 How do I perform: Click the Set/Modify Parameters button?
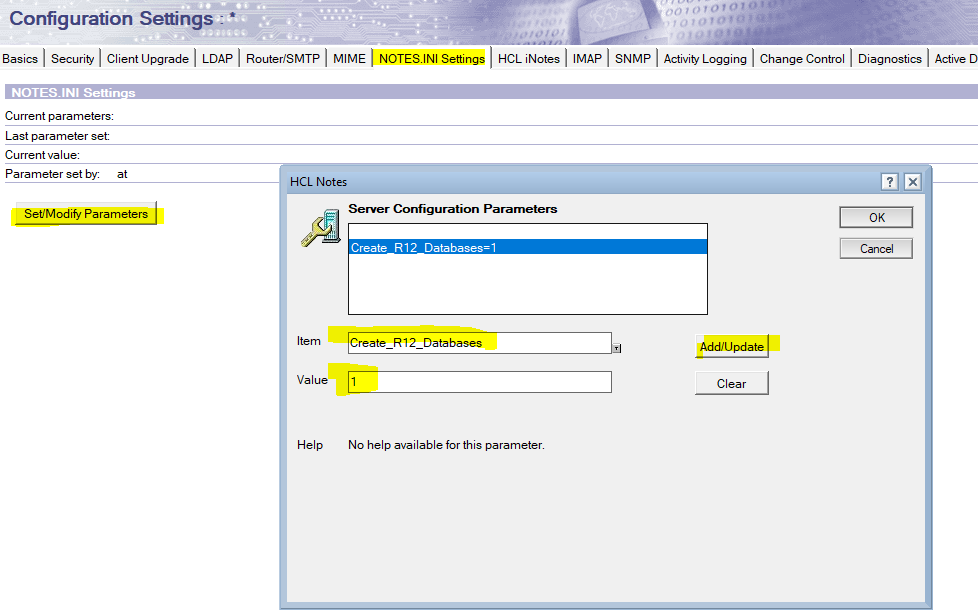(86, 214)
